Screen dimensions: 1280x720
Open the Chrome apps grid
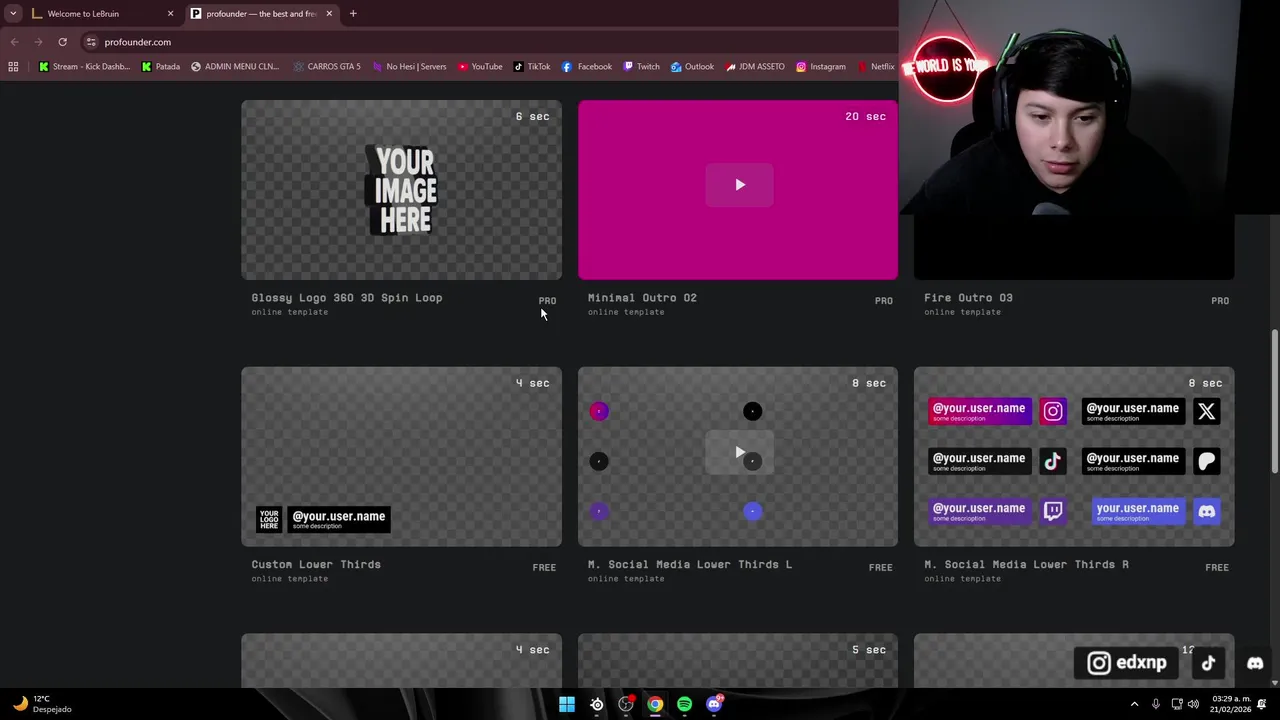13,67
